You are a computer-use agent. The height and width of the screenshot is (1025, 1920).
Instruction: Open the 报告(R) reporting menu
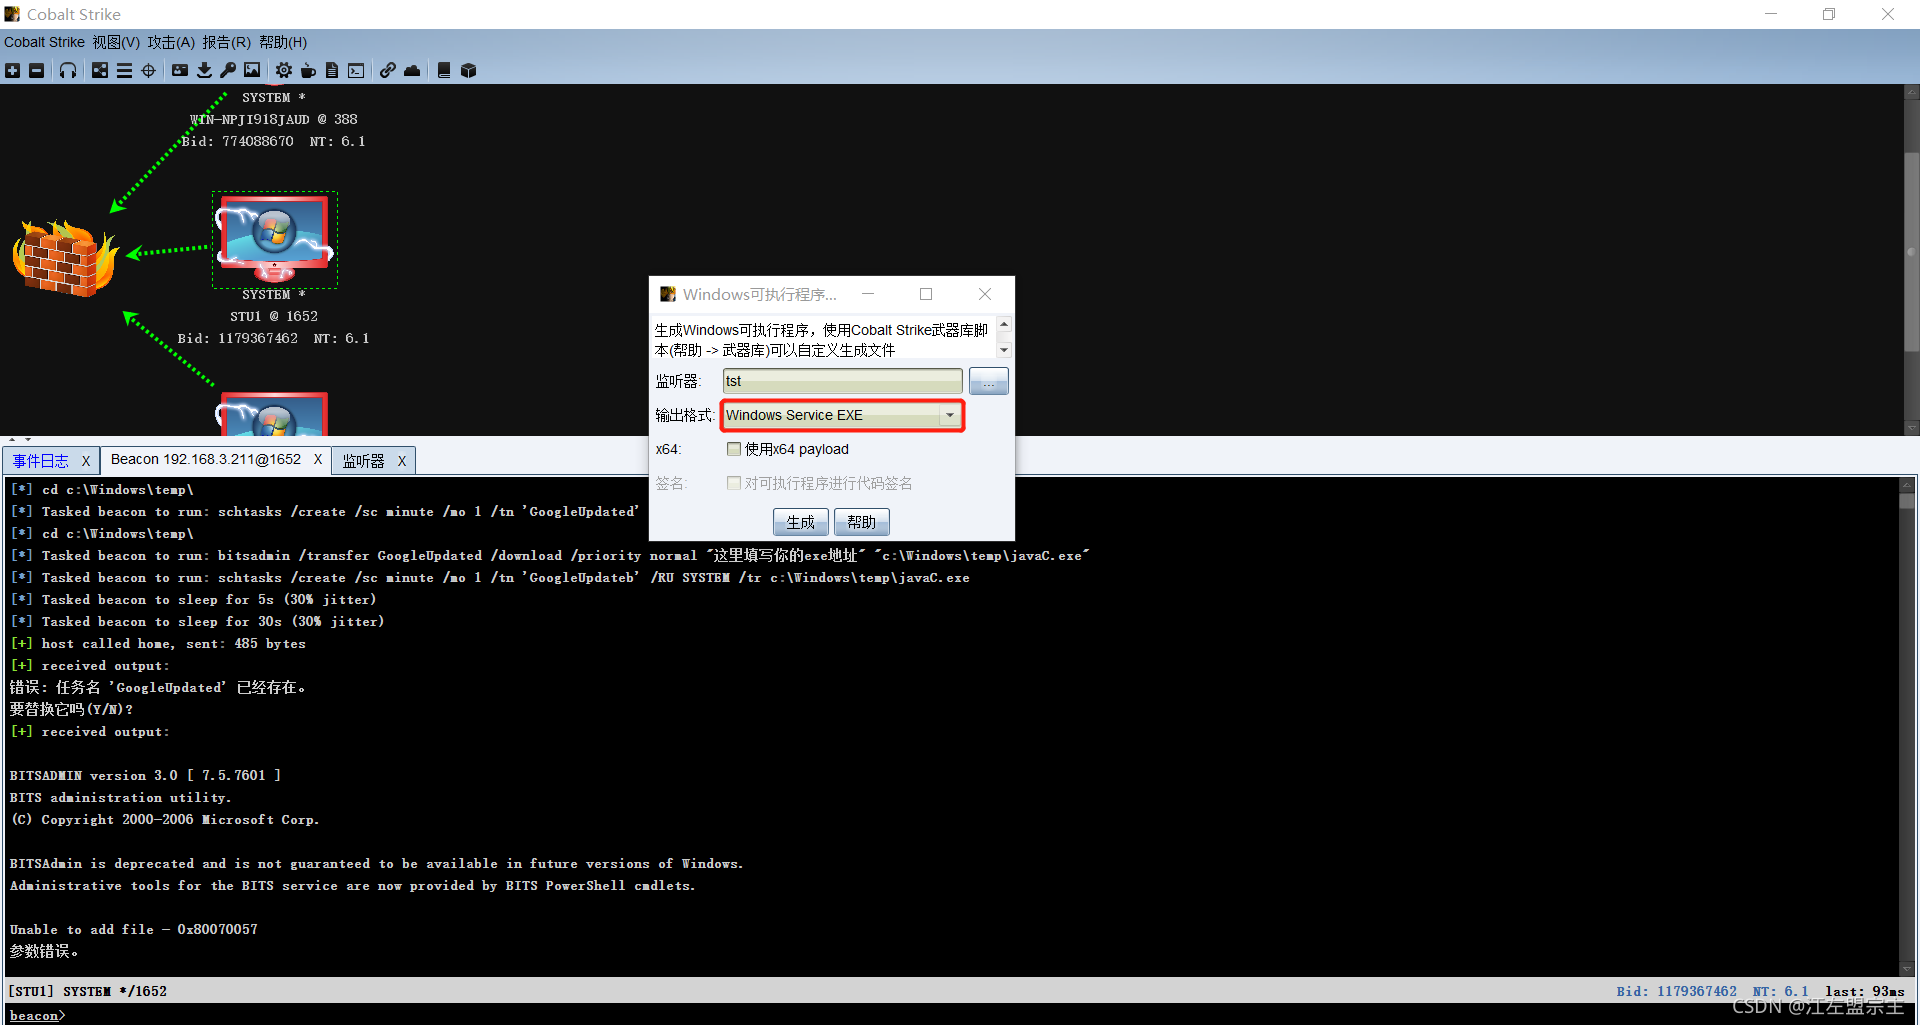click(x=226, y=42)
